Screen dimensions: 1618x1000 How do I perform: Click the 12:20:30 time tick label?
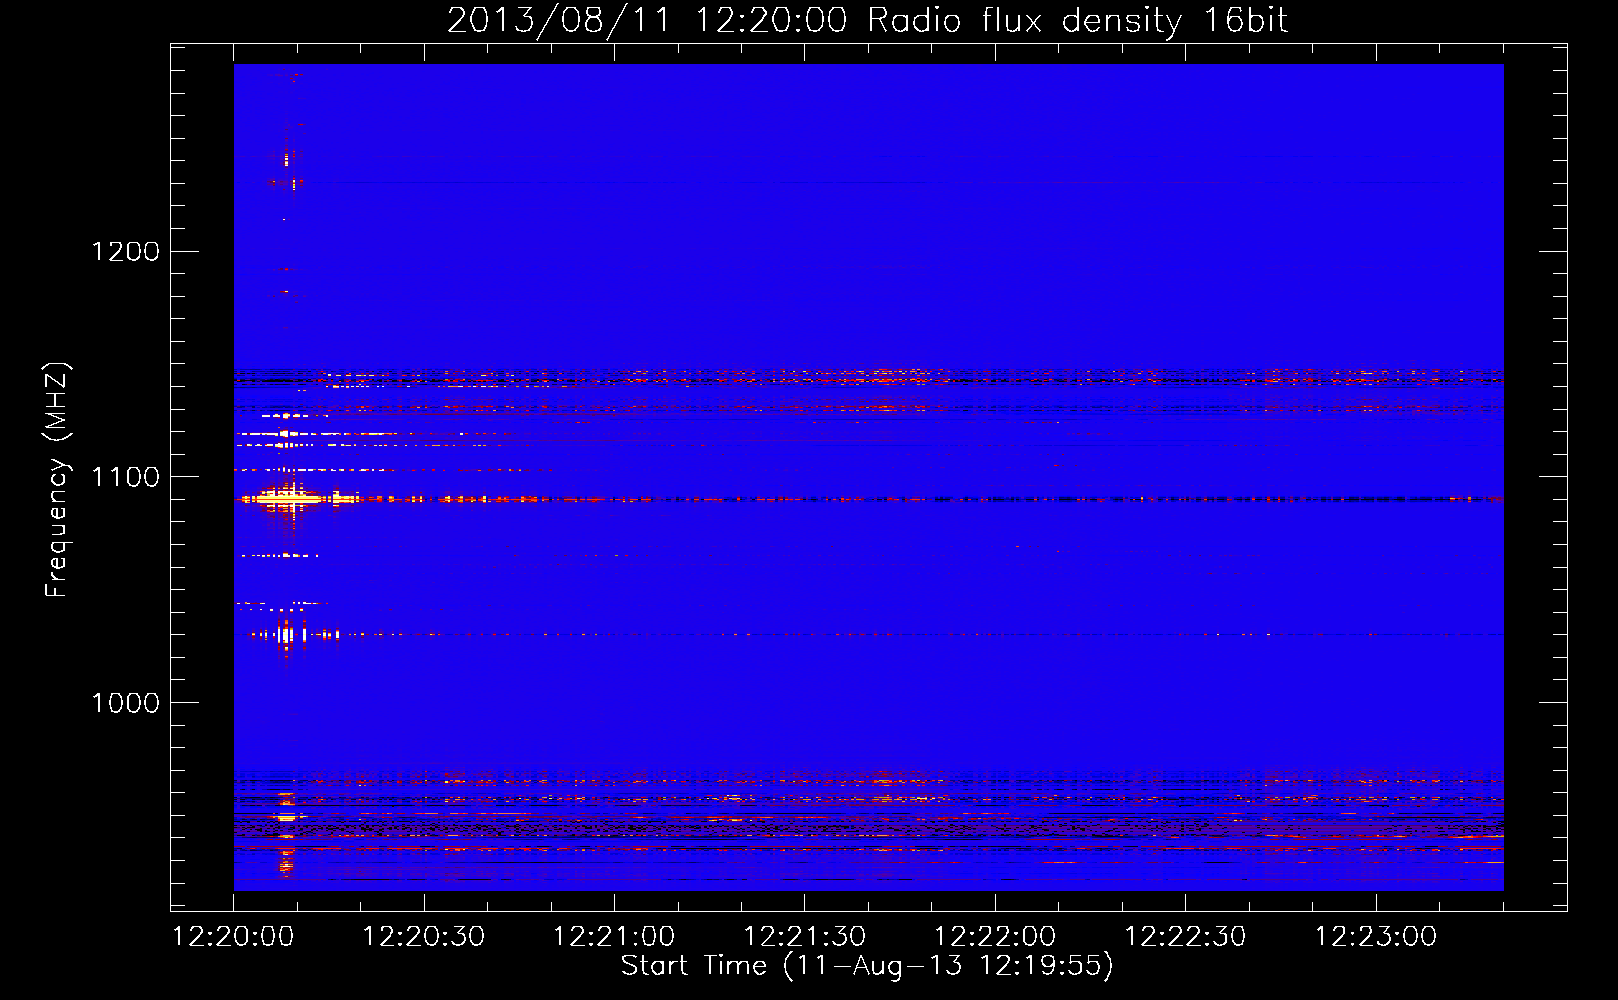tap(424, 937)
